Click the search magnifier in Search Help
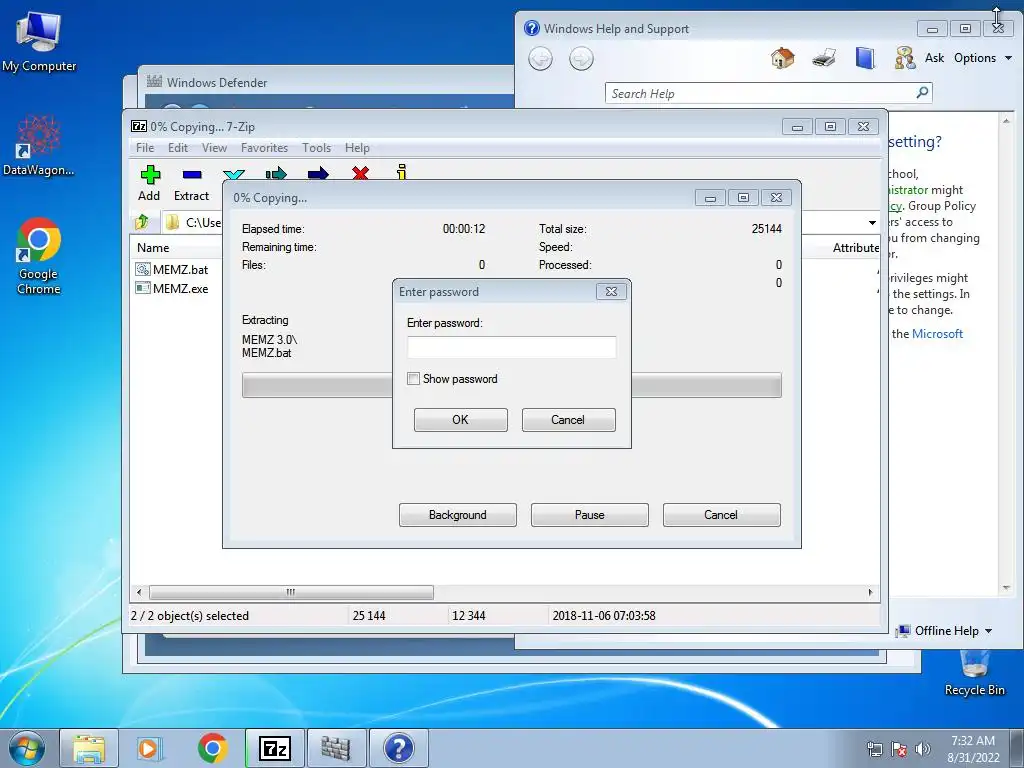1024x768 pixels. coord(922,93)
